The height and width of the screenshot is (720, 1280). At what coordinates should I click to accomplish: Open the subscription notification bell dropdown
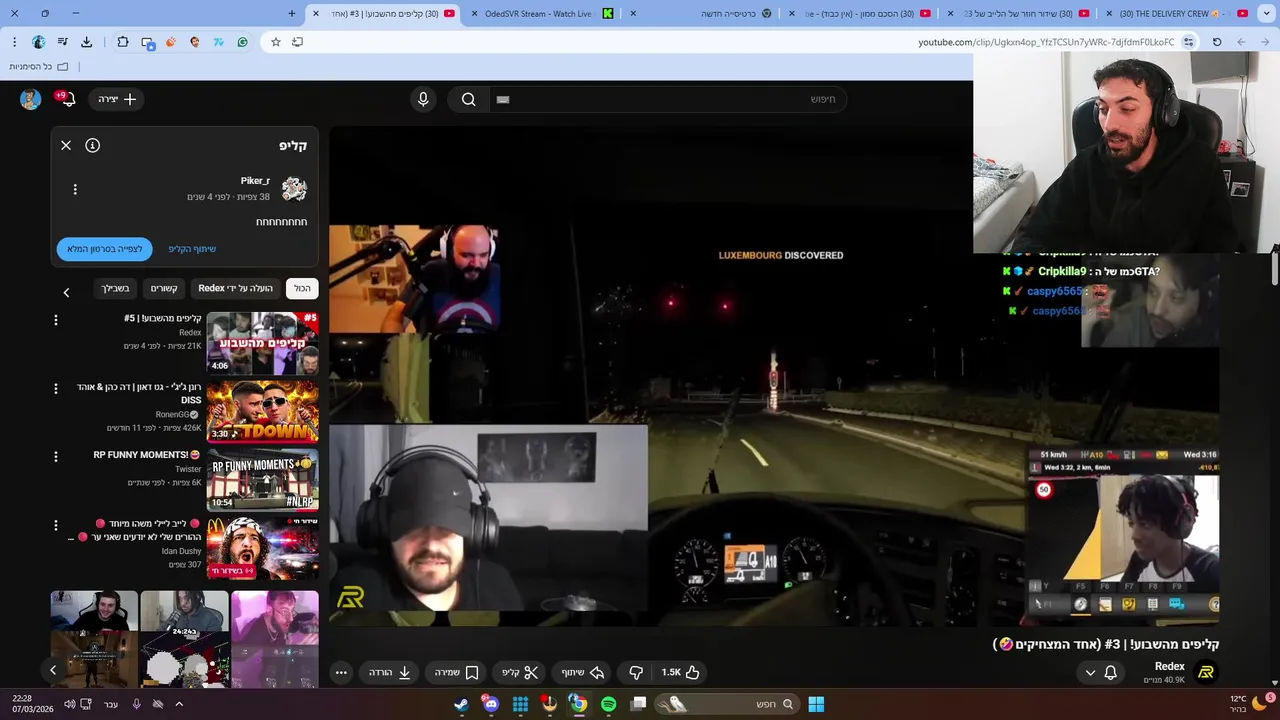tap(1101, 672)
